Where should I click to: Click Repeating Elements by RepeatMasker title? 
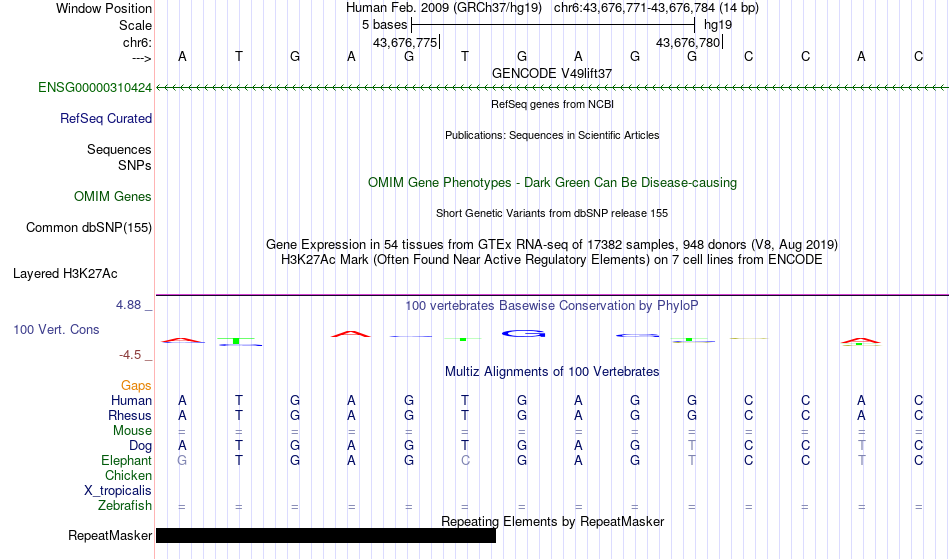[x=552, y=521]
